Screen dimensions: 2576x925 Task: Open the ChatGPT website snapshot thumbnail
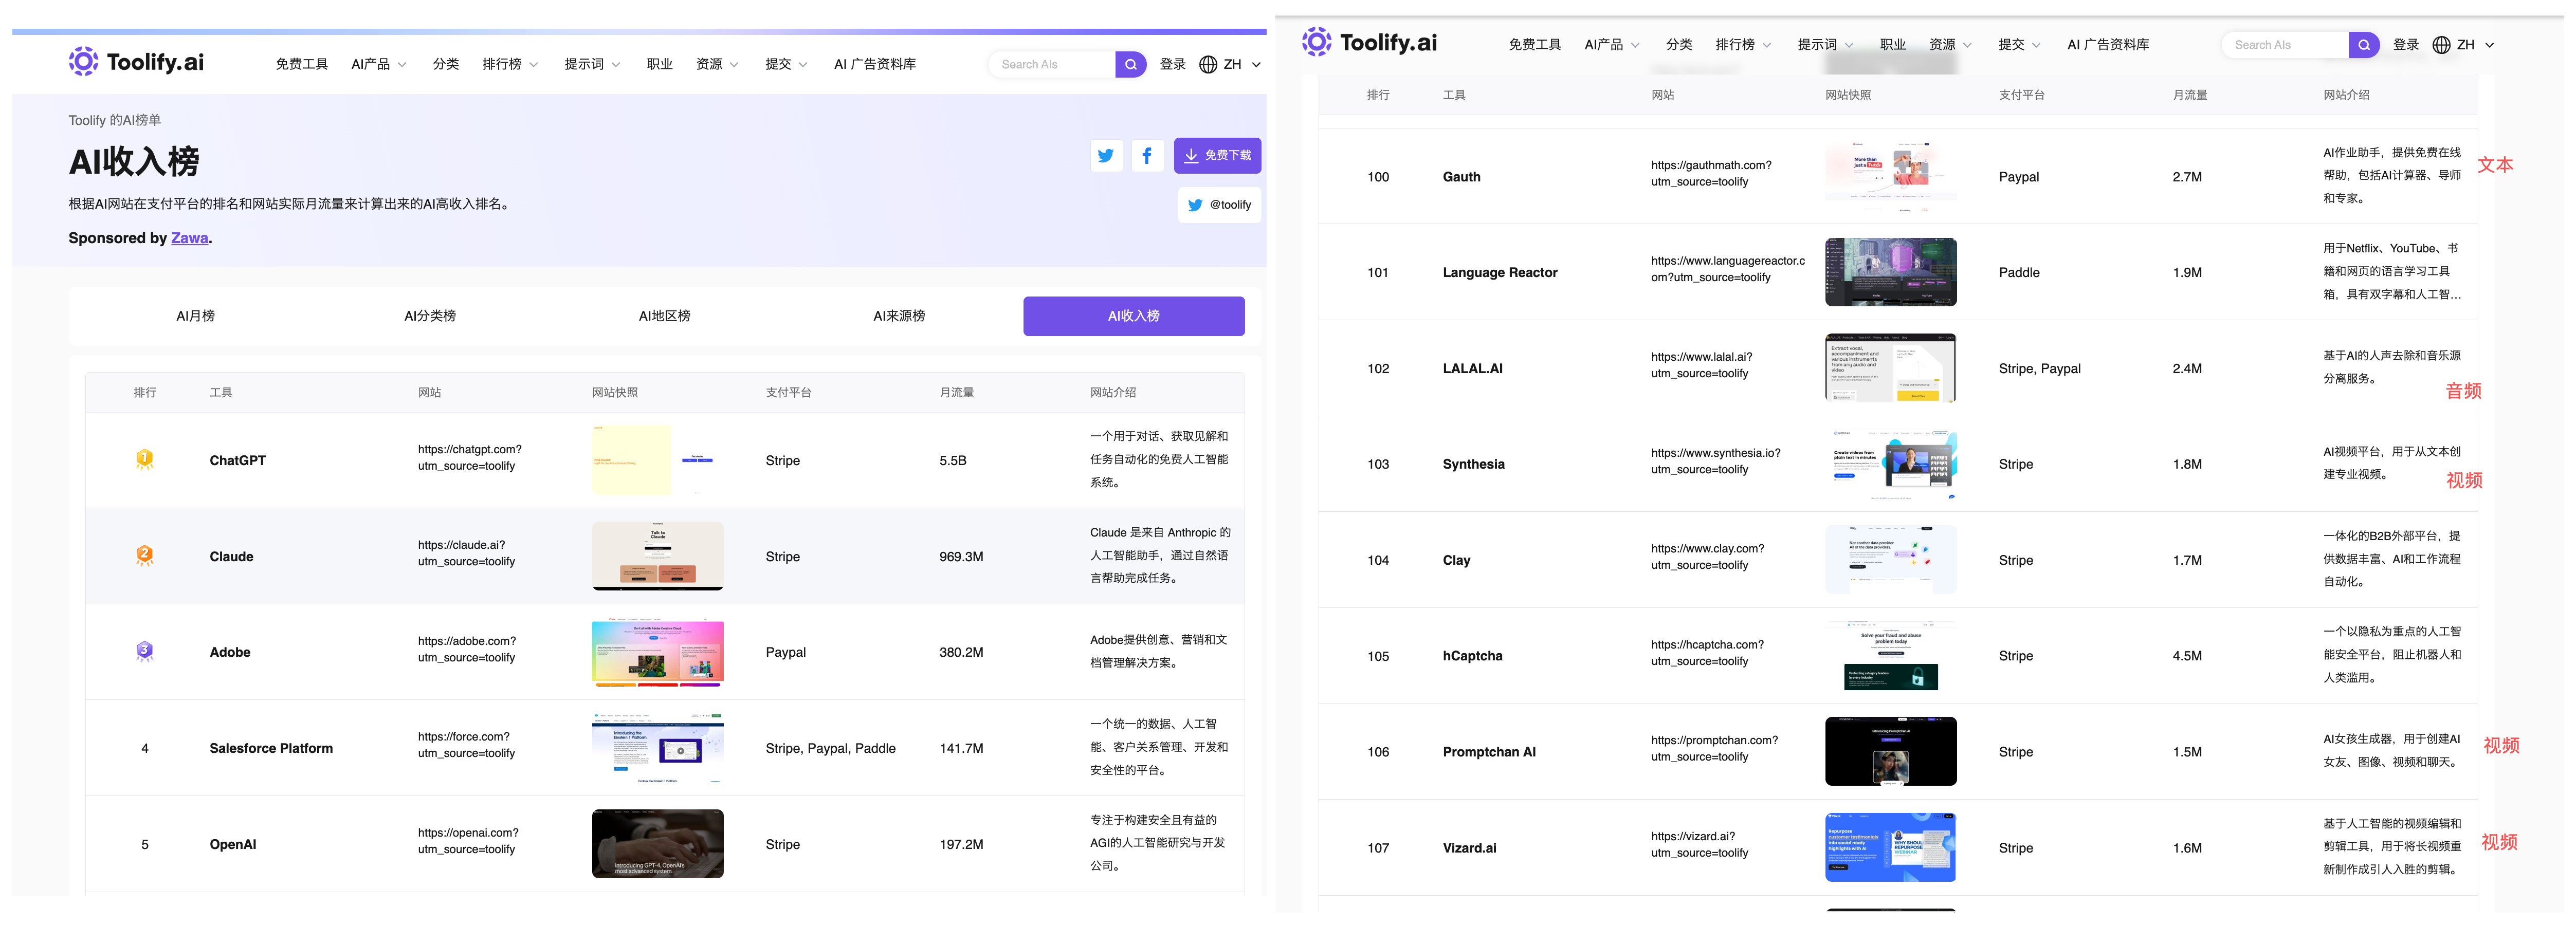[658, 460]
